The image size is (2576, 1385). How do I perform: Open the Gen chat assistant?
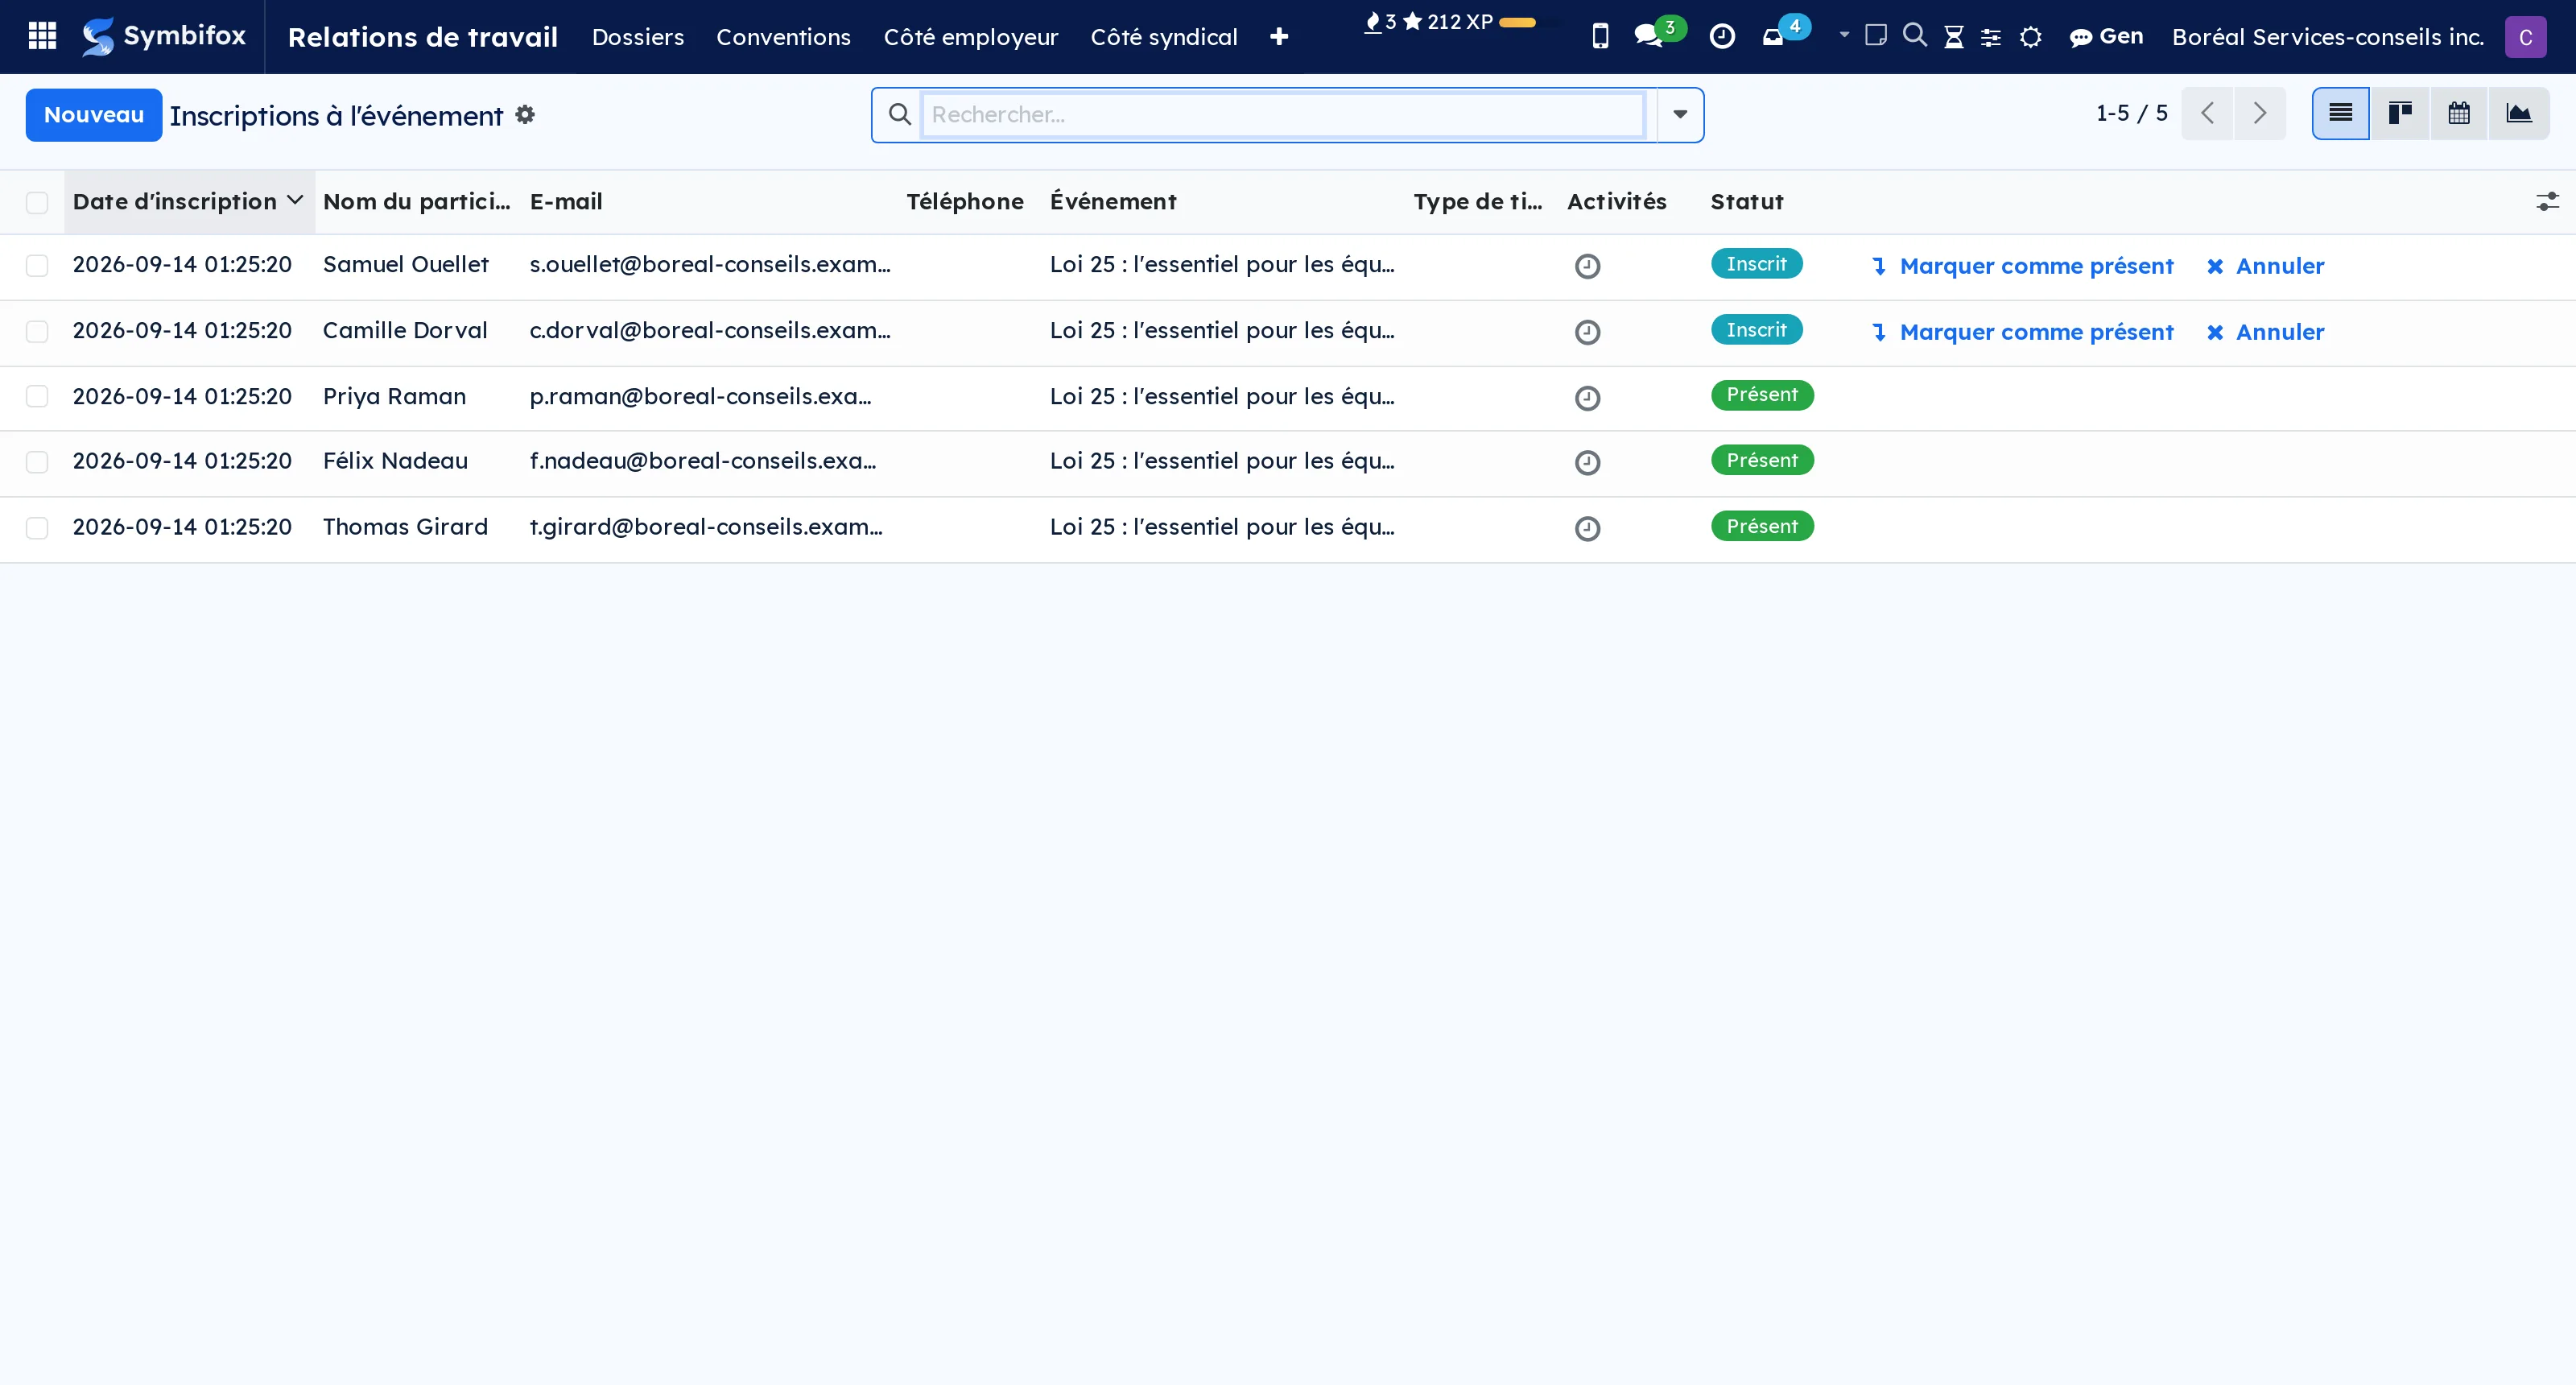pyautogui.click(x=2106, y=37)
